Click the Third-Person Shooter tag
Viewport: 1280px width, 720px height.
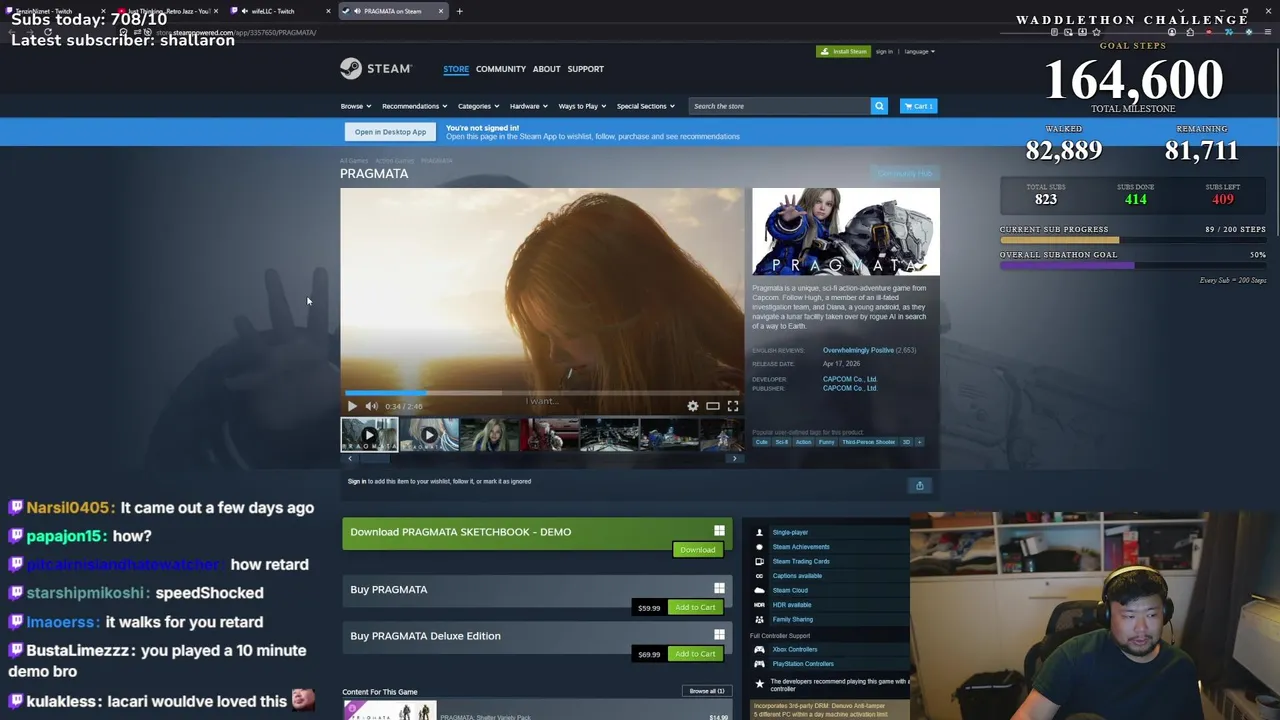[x=869, y=442]
